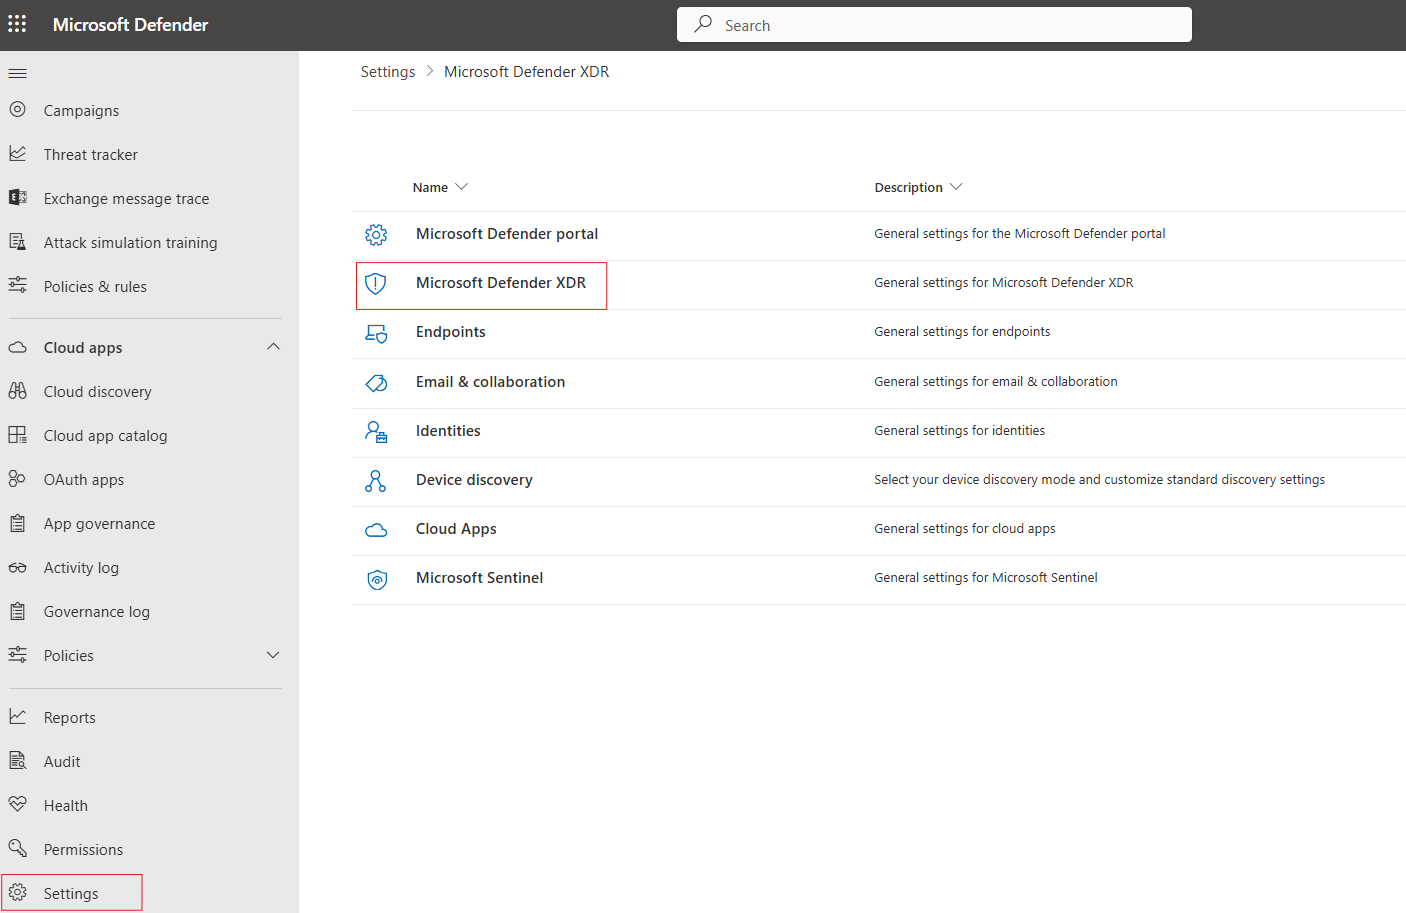Image resolution: width=1406 pixels, height=913 pixels.
Task: Go to Cloud app catalog
Action: coord(106,436)
